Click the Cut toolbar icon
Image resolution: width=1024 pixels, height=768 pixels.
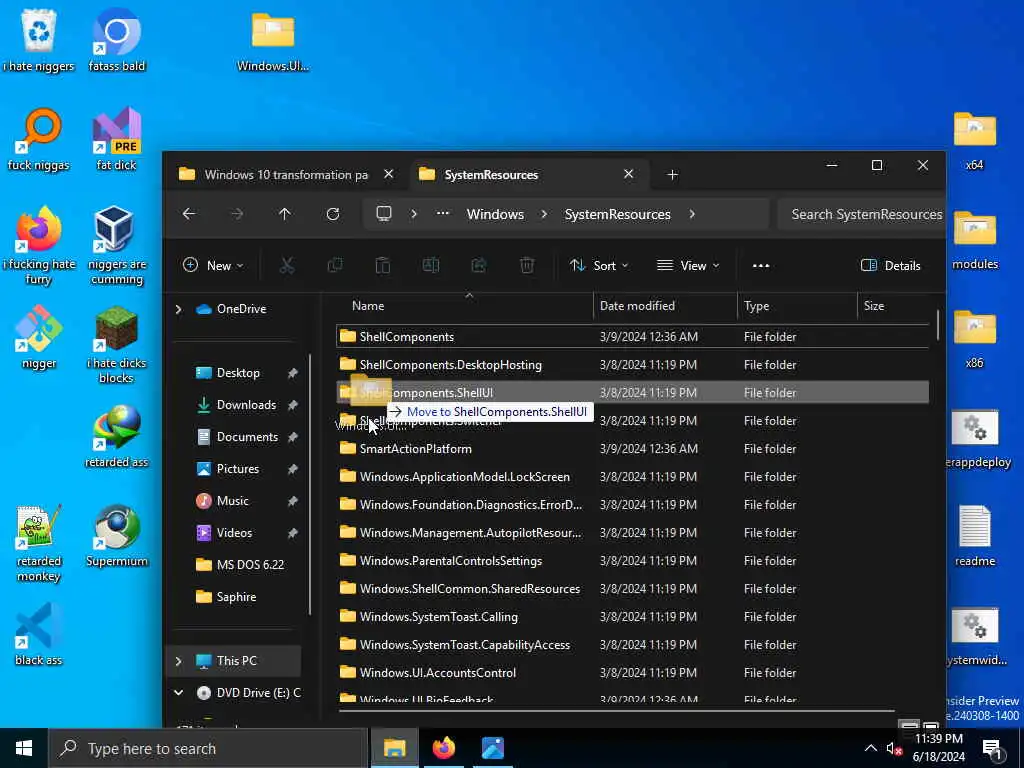click(x=287, y=265)
